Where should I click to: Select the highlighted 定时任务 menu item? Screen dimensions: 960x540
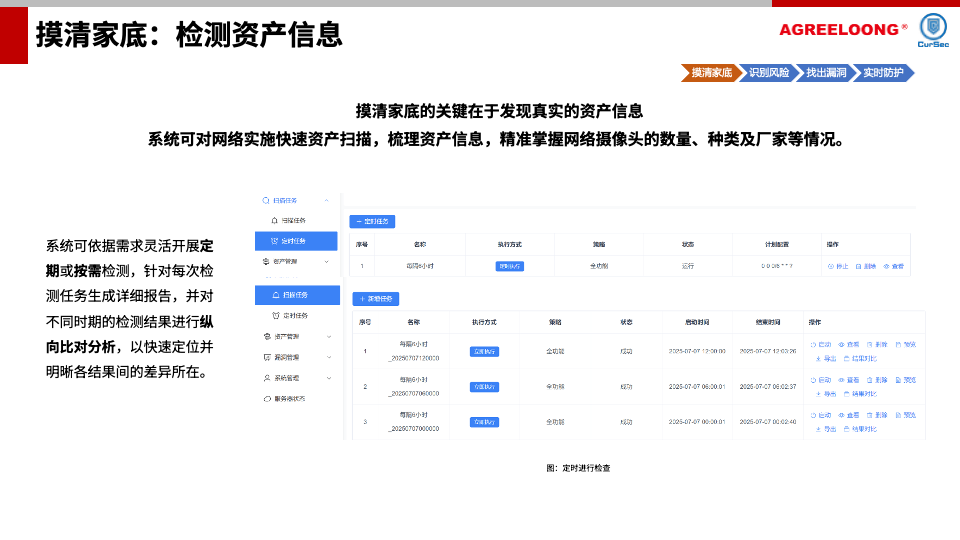(296, 241)
